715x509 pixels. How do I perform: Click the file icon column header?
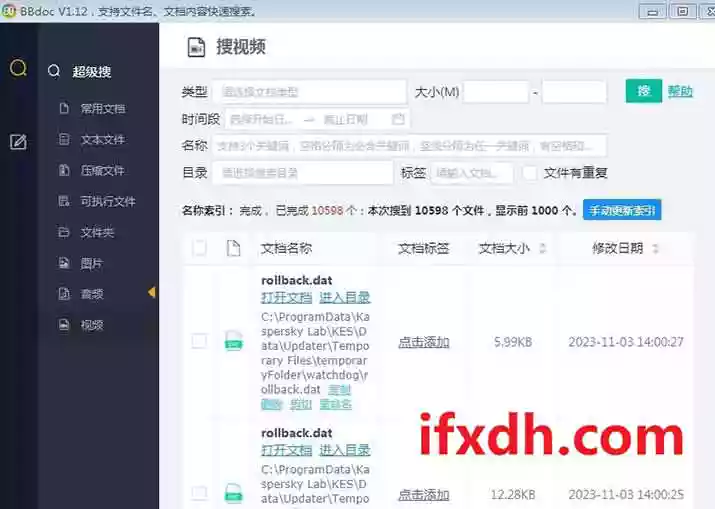point(233,249)
